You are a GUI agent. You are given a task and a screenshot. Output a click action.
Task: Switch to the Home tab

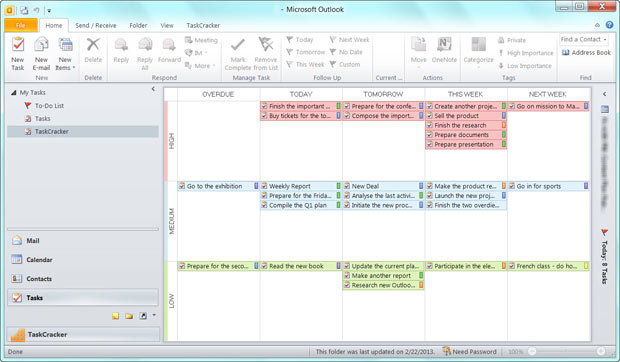tap(54, 25)
